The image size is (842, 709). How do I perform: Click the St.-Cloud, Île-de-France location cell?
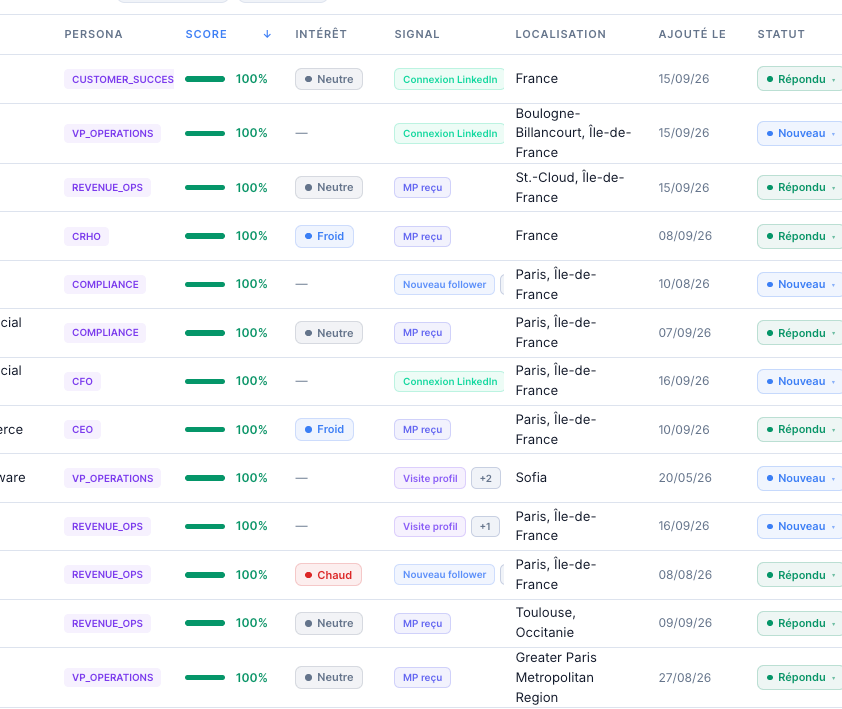(x=570, y=187)
